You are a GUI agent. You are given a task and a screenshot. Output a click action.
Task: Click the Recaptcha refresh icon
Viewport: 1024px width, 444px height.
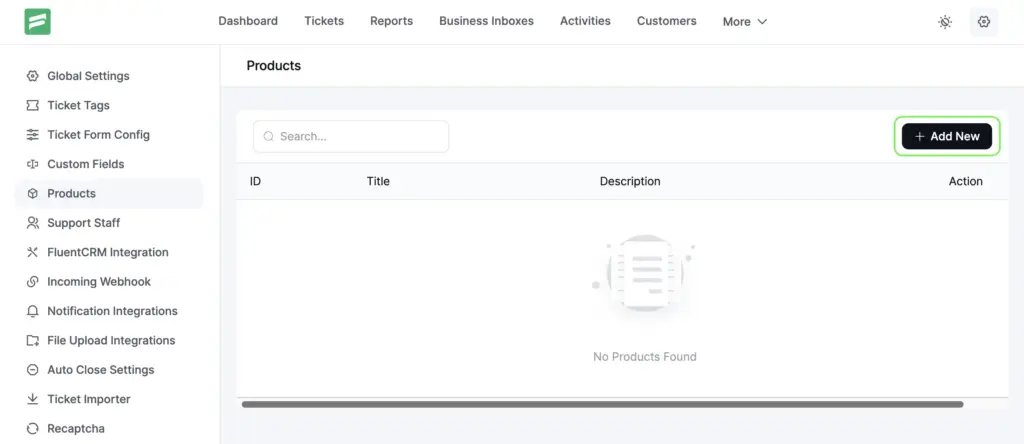click(32, 428)
